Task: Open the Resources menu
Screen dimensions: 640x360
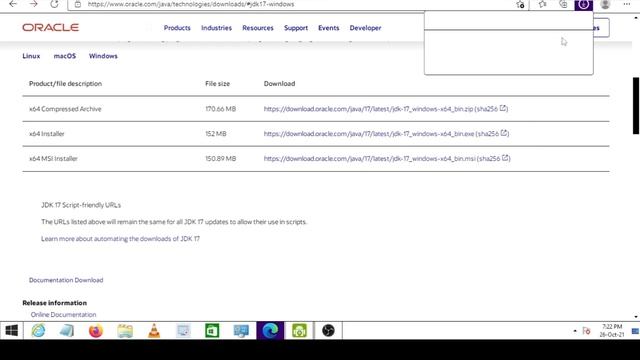Action: click(258, 28)
